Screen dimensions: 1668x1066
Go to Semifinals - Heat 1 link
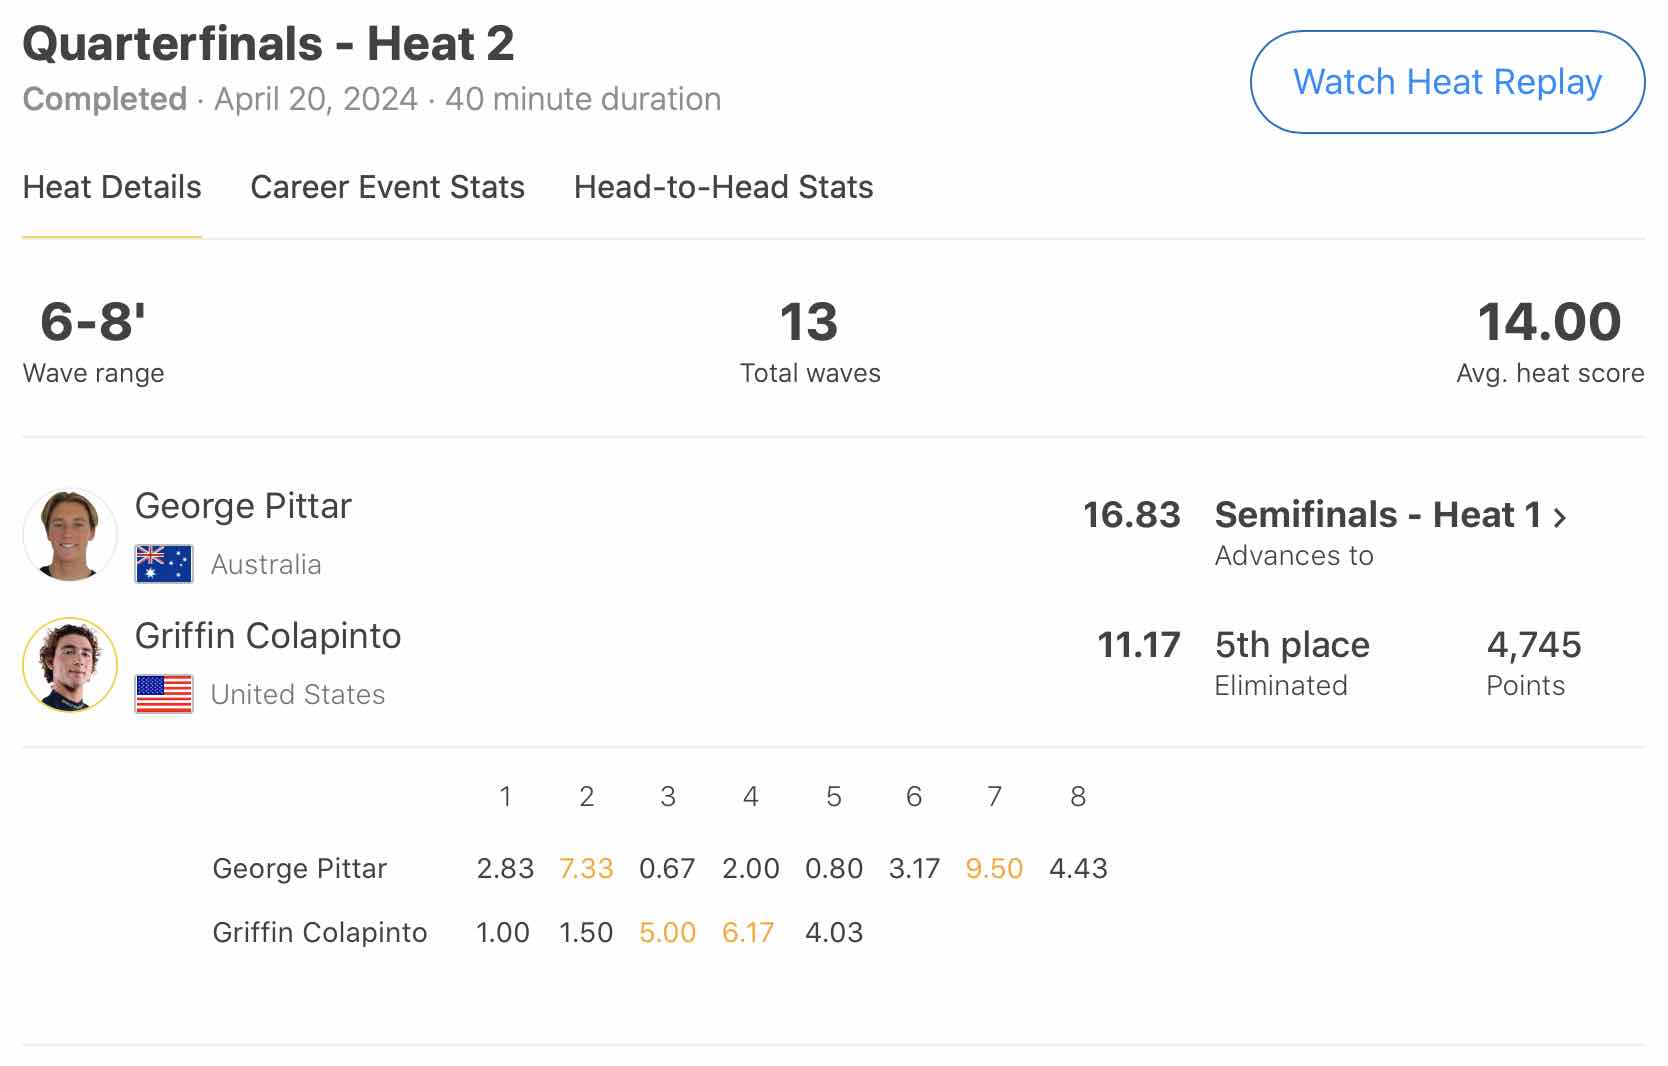pyautogui.click(x=1377, y=515)
